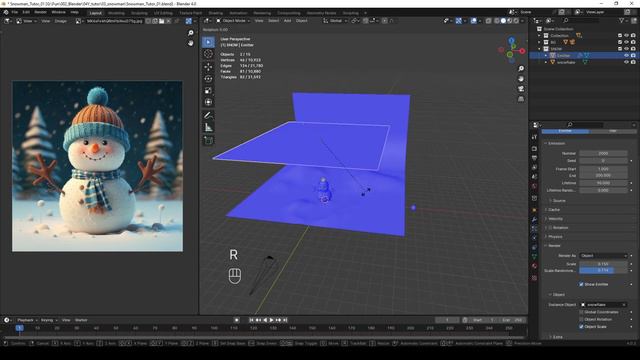640x360 pixels.
Task: Hide the snowflake object in outliner viewport
Action: [x=626, y=62]
